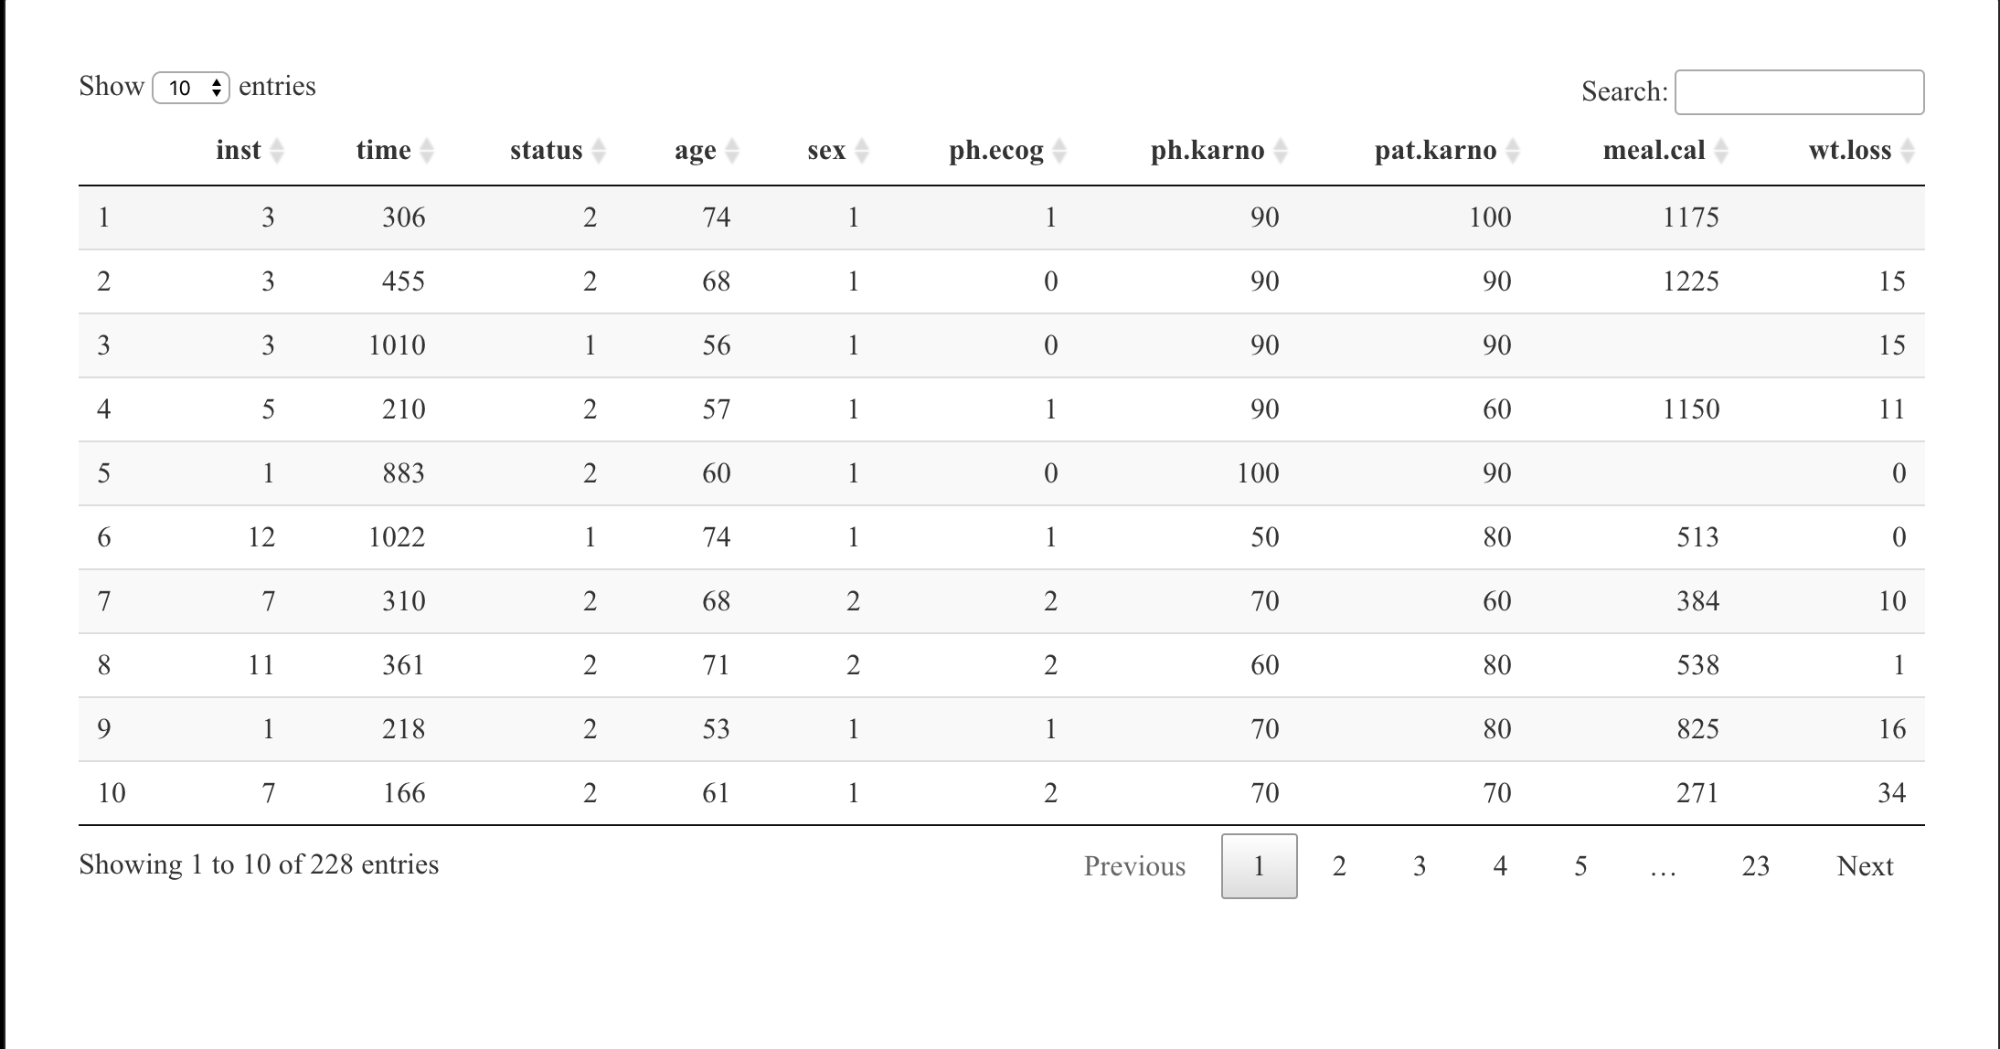Sort by the ph.karno column arrows

[1281, 151]
